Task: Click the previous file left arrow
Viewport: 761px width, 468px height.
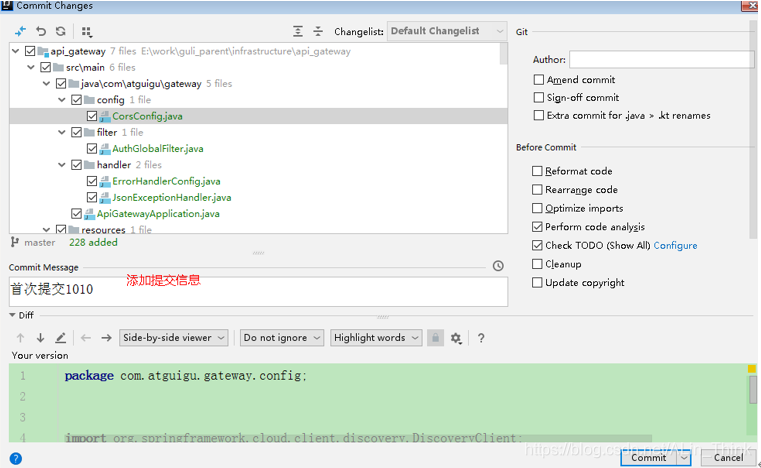Action: click(x=86, y=337)
